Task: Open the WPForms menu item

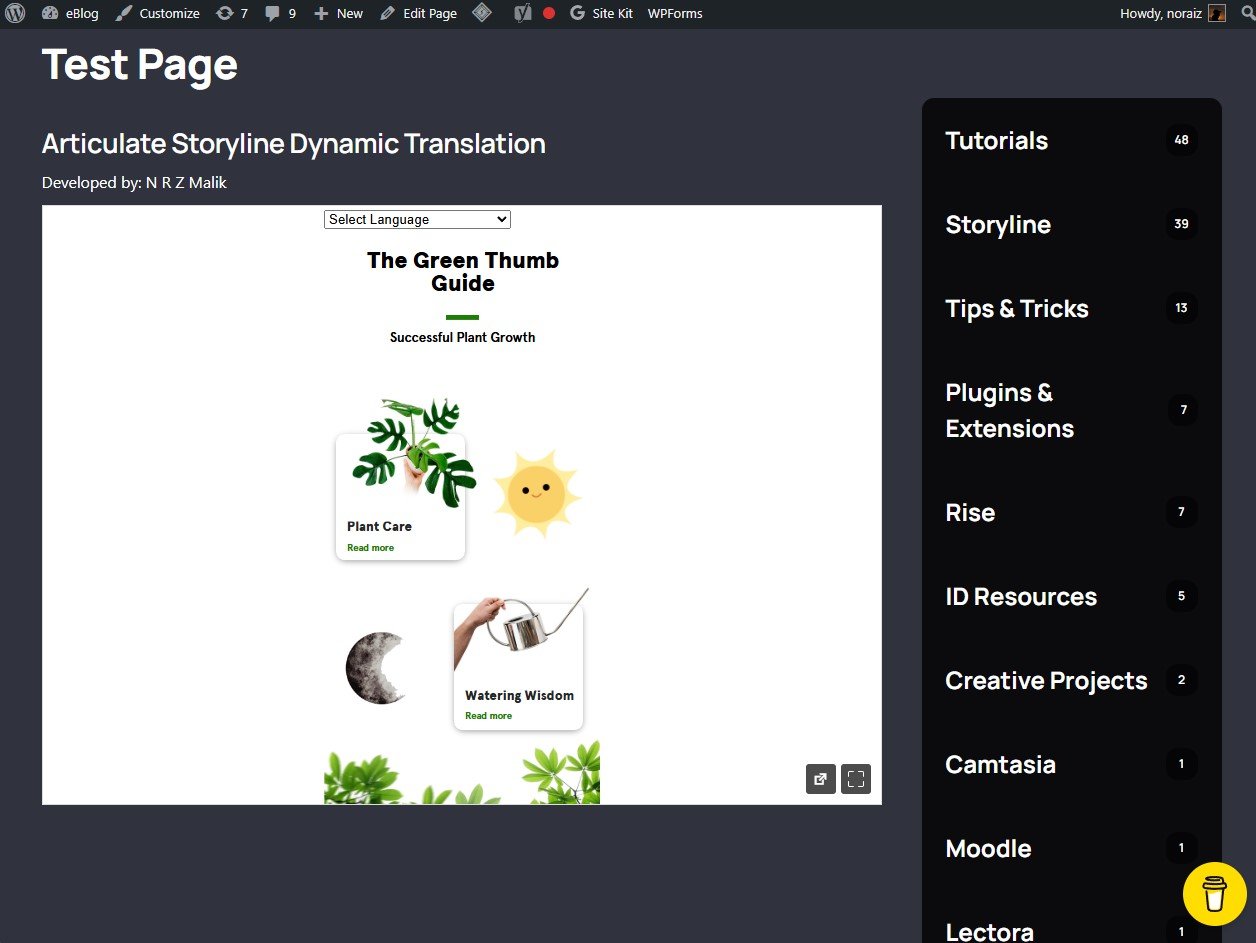Action: (674, 13)
